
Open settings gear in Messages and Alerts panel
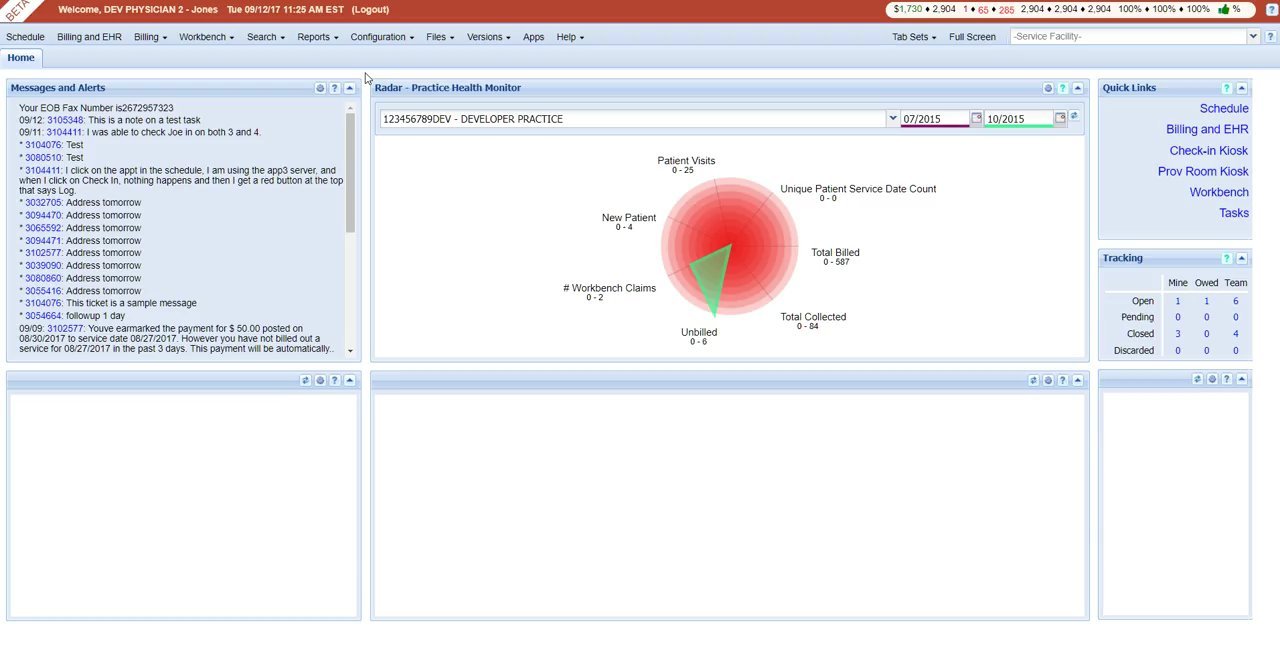pos(320,88)
